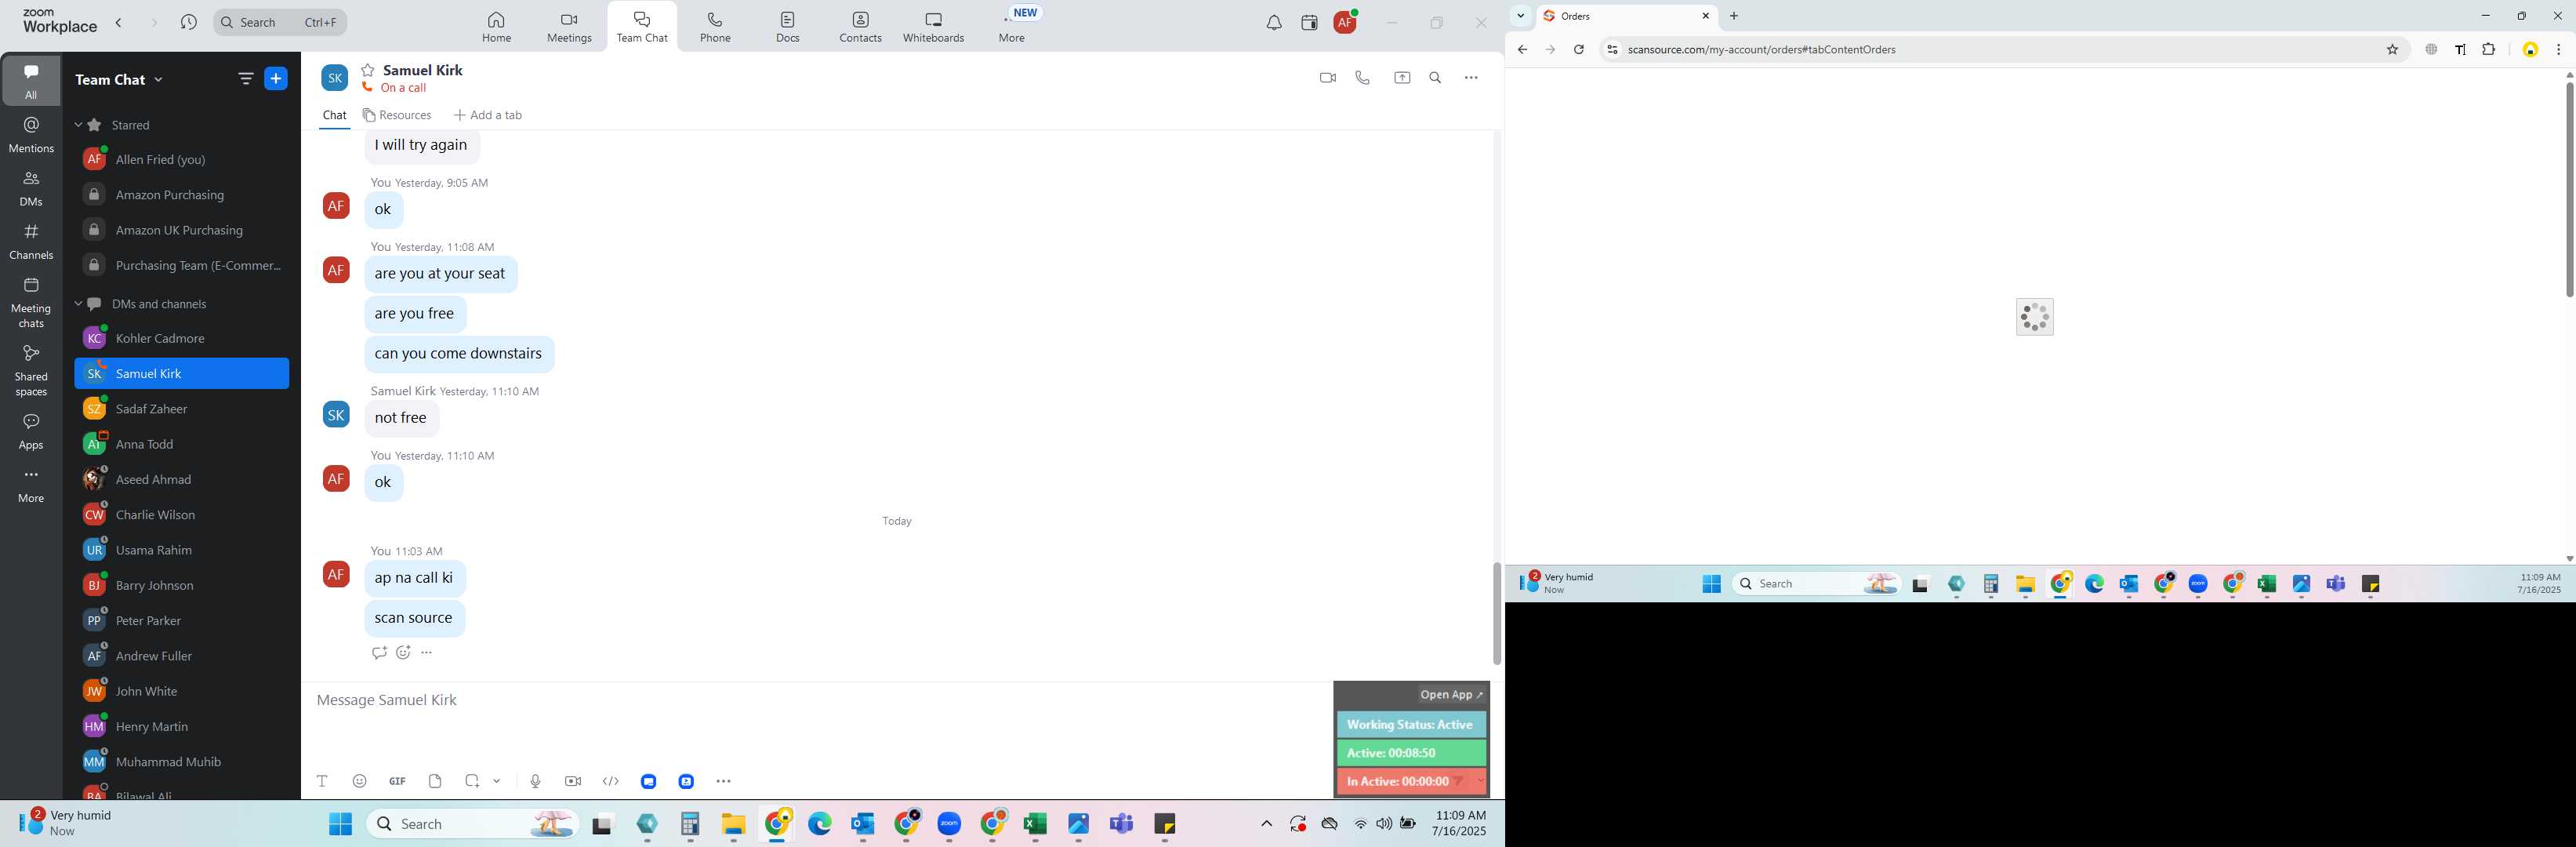Image resolution: width=2576 pixels, height=847 pixels.
Task: Click the Zoom search box
Action: click(x=280, y=22)
